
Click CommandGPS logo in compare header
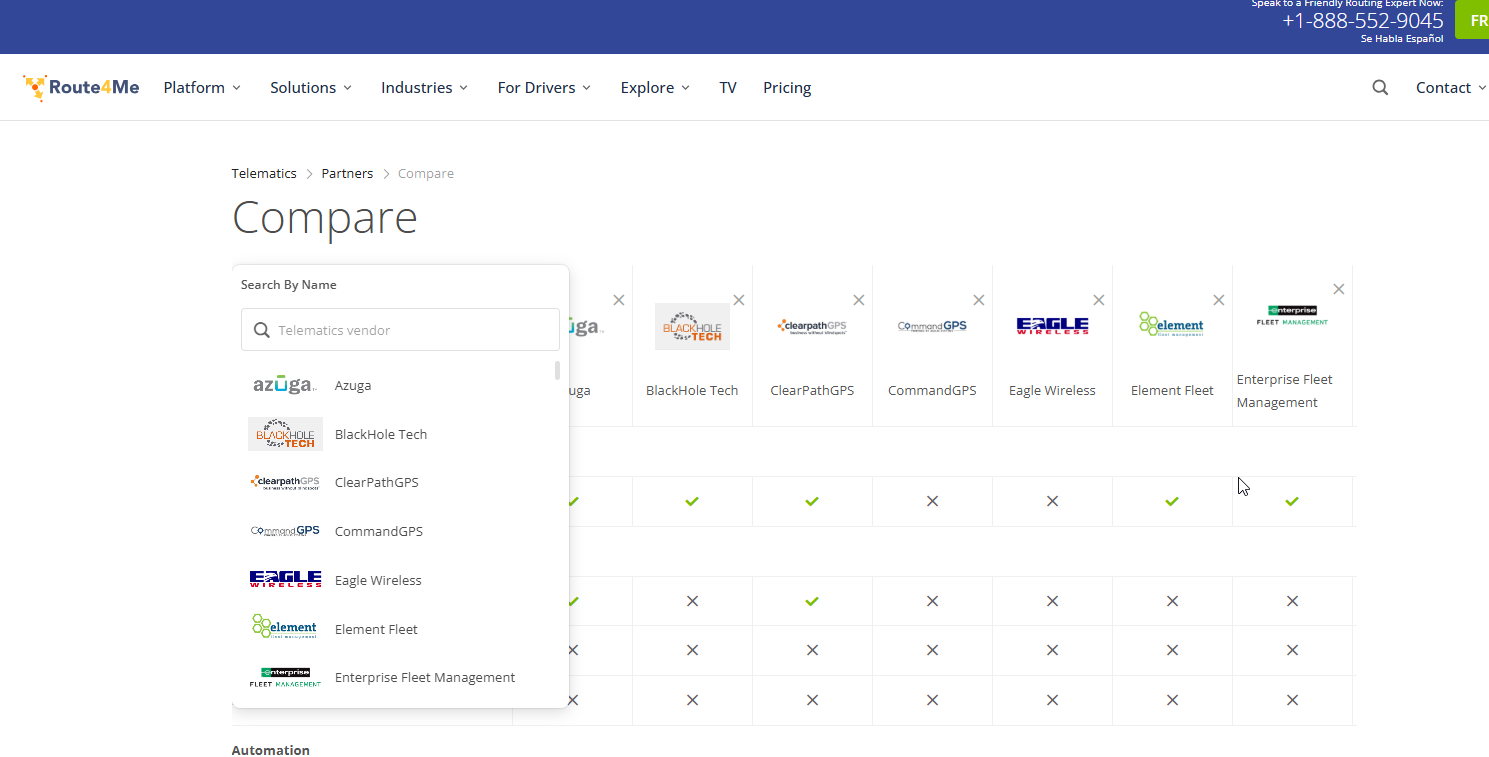[932, 326]
